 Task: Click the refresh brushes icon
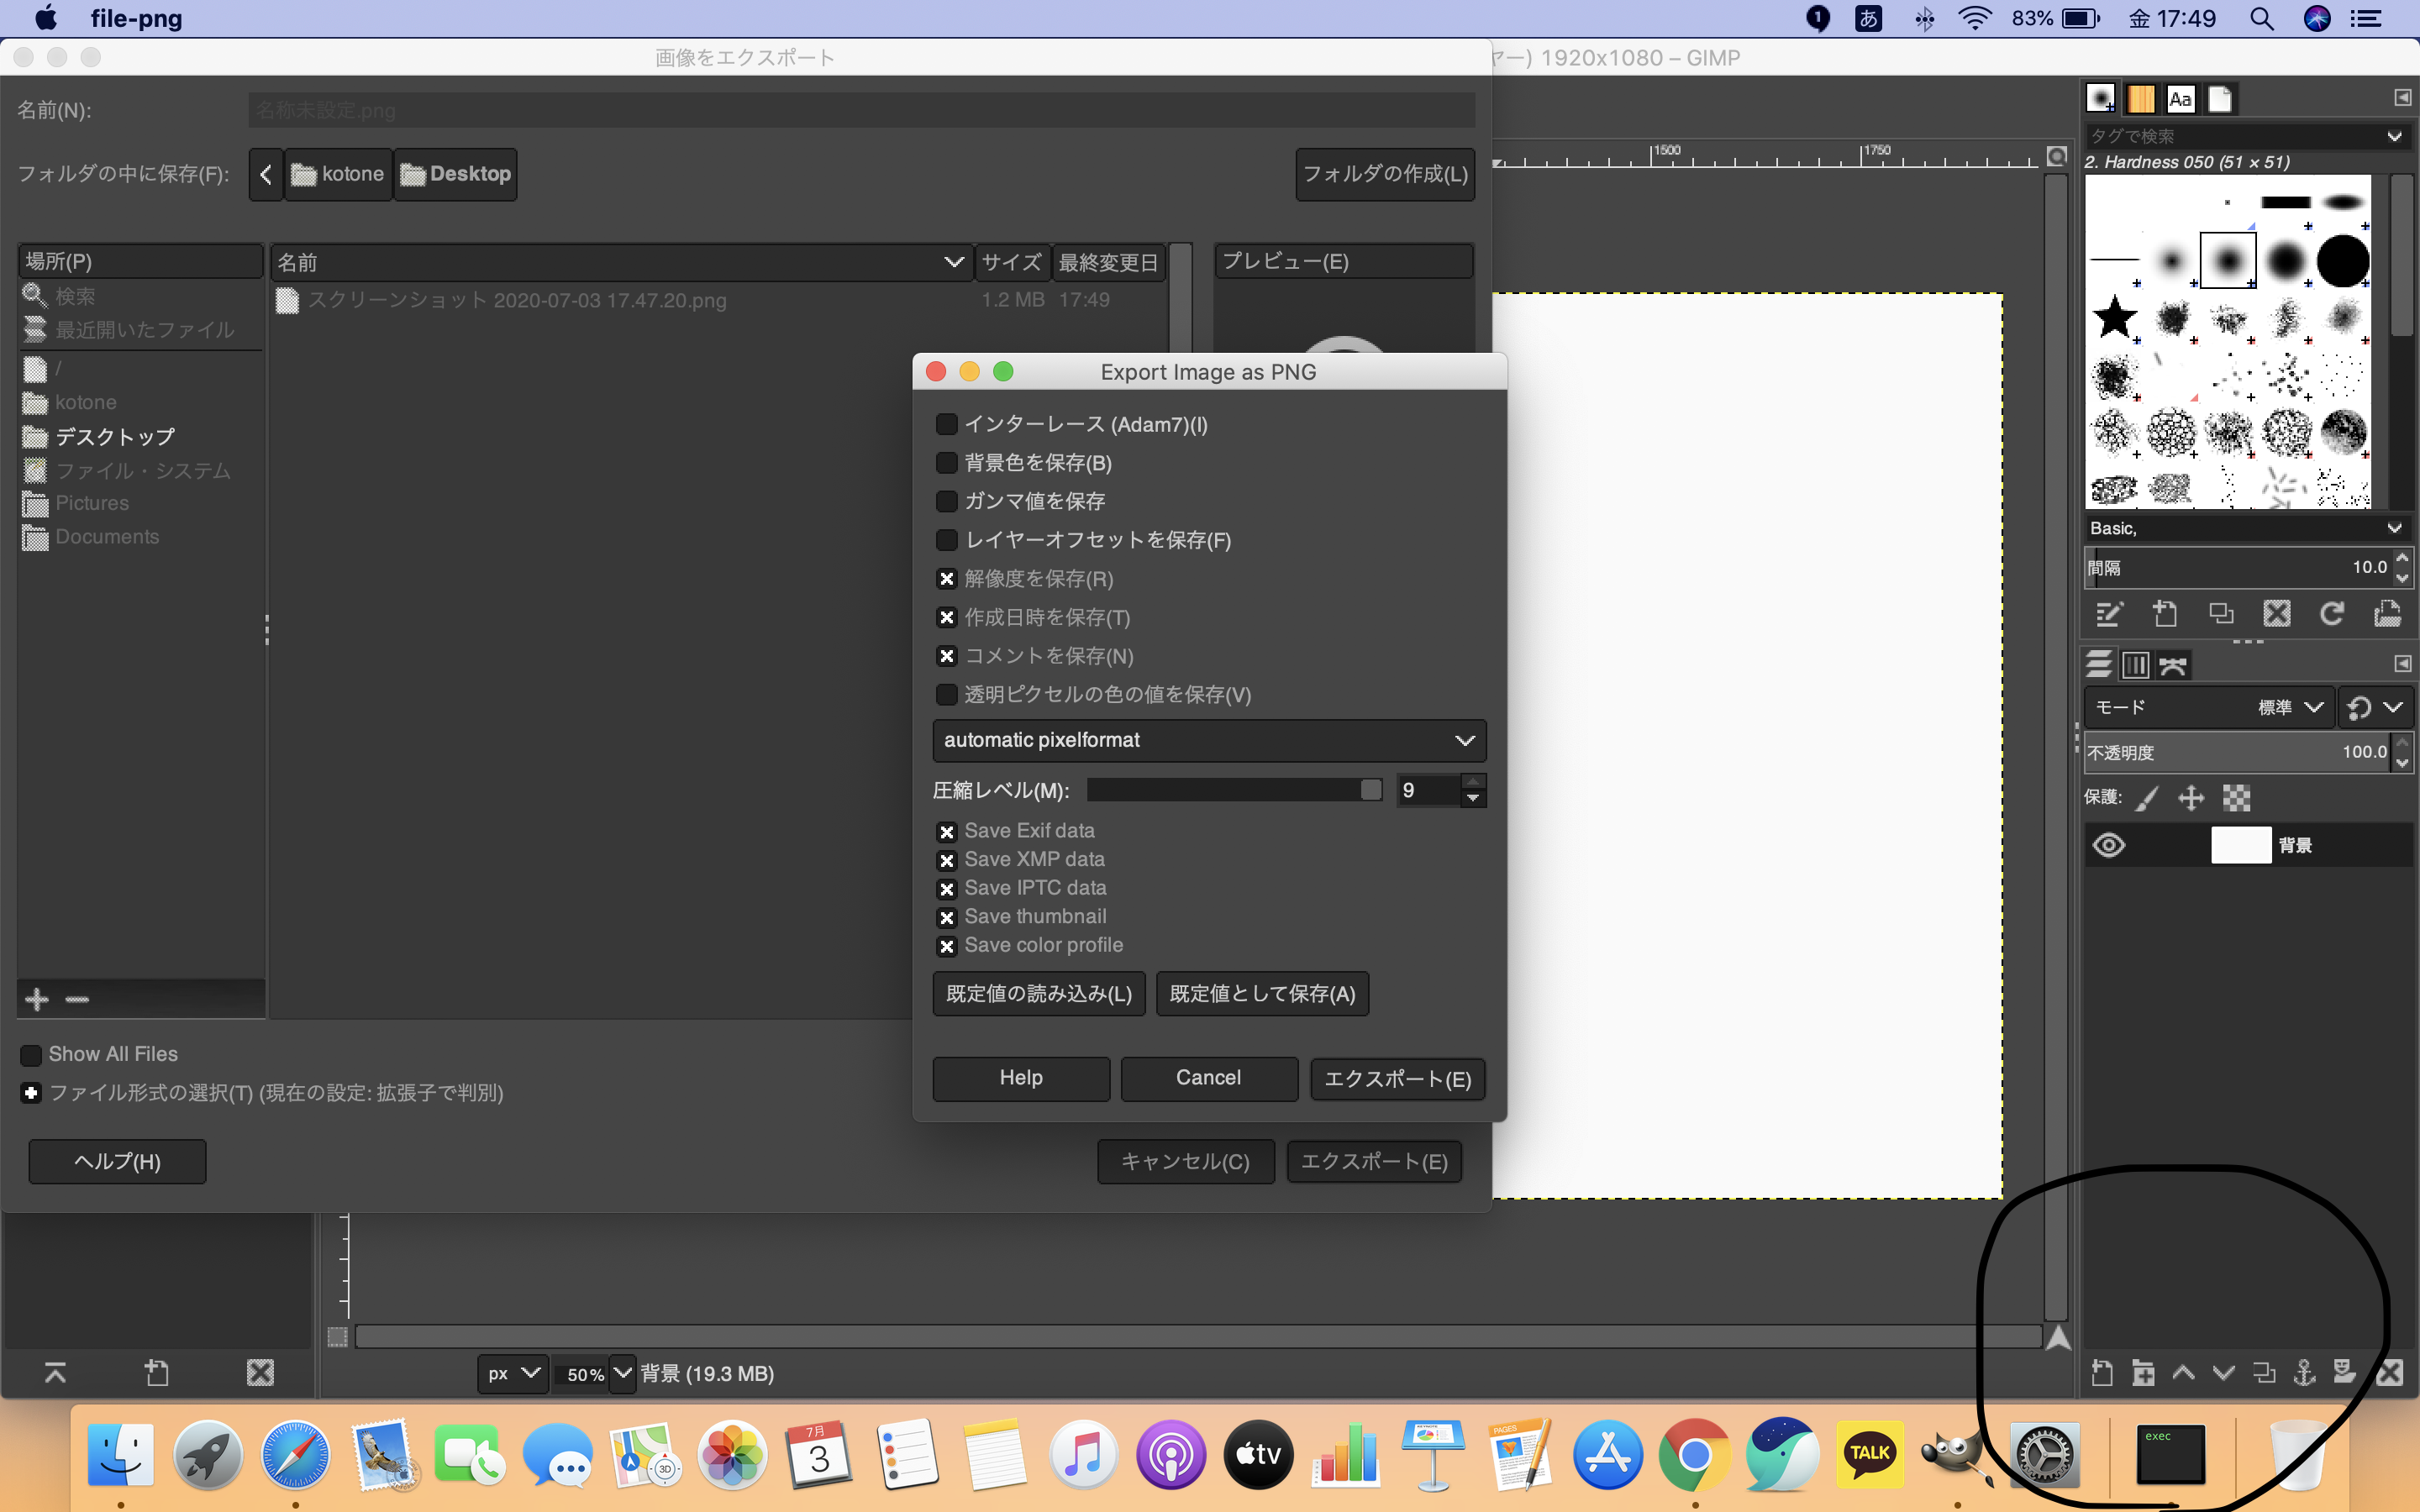click(2332, 613)
